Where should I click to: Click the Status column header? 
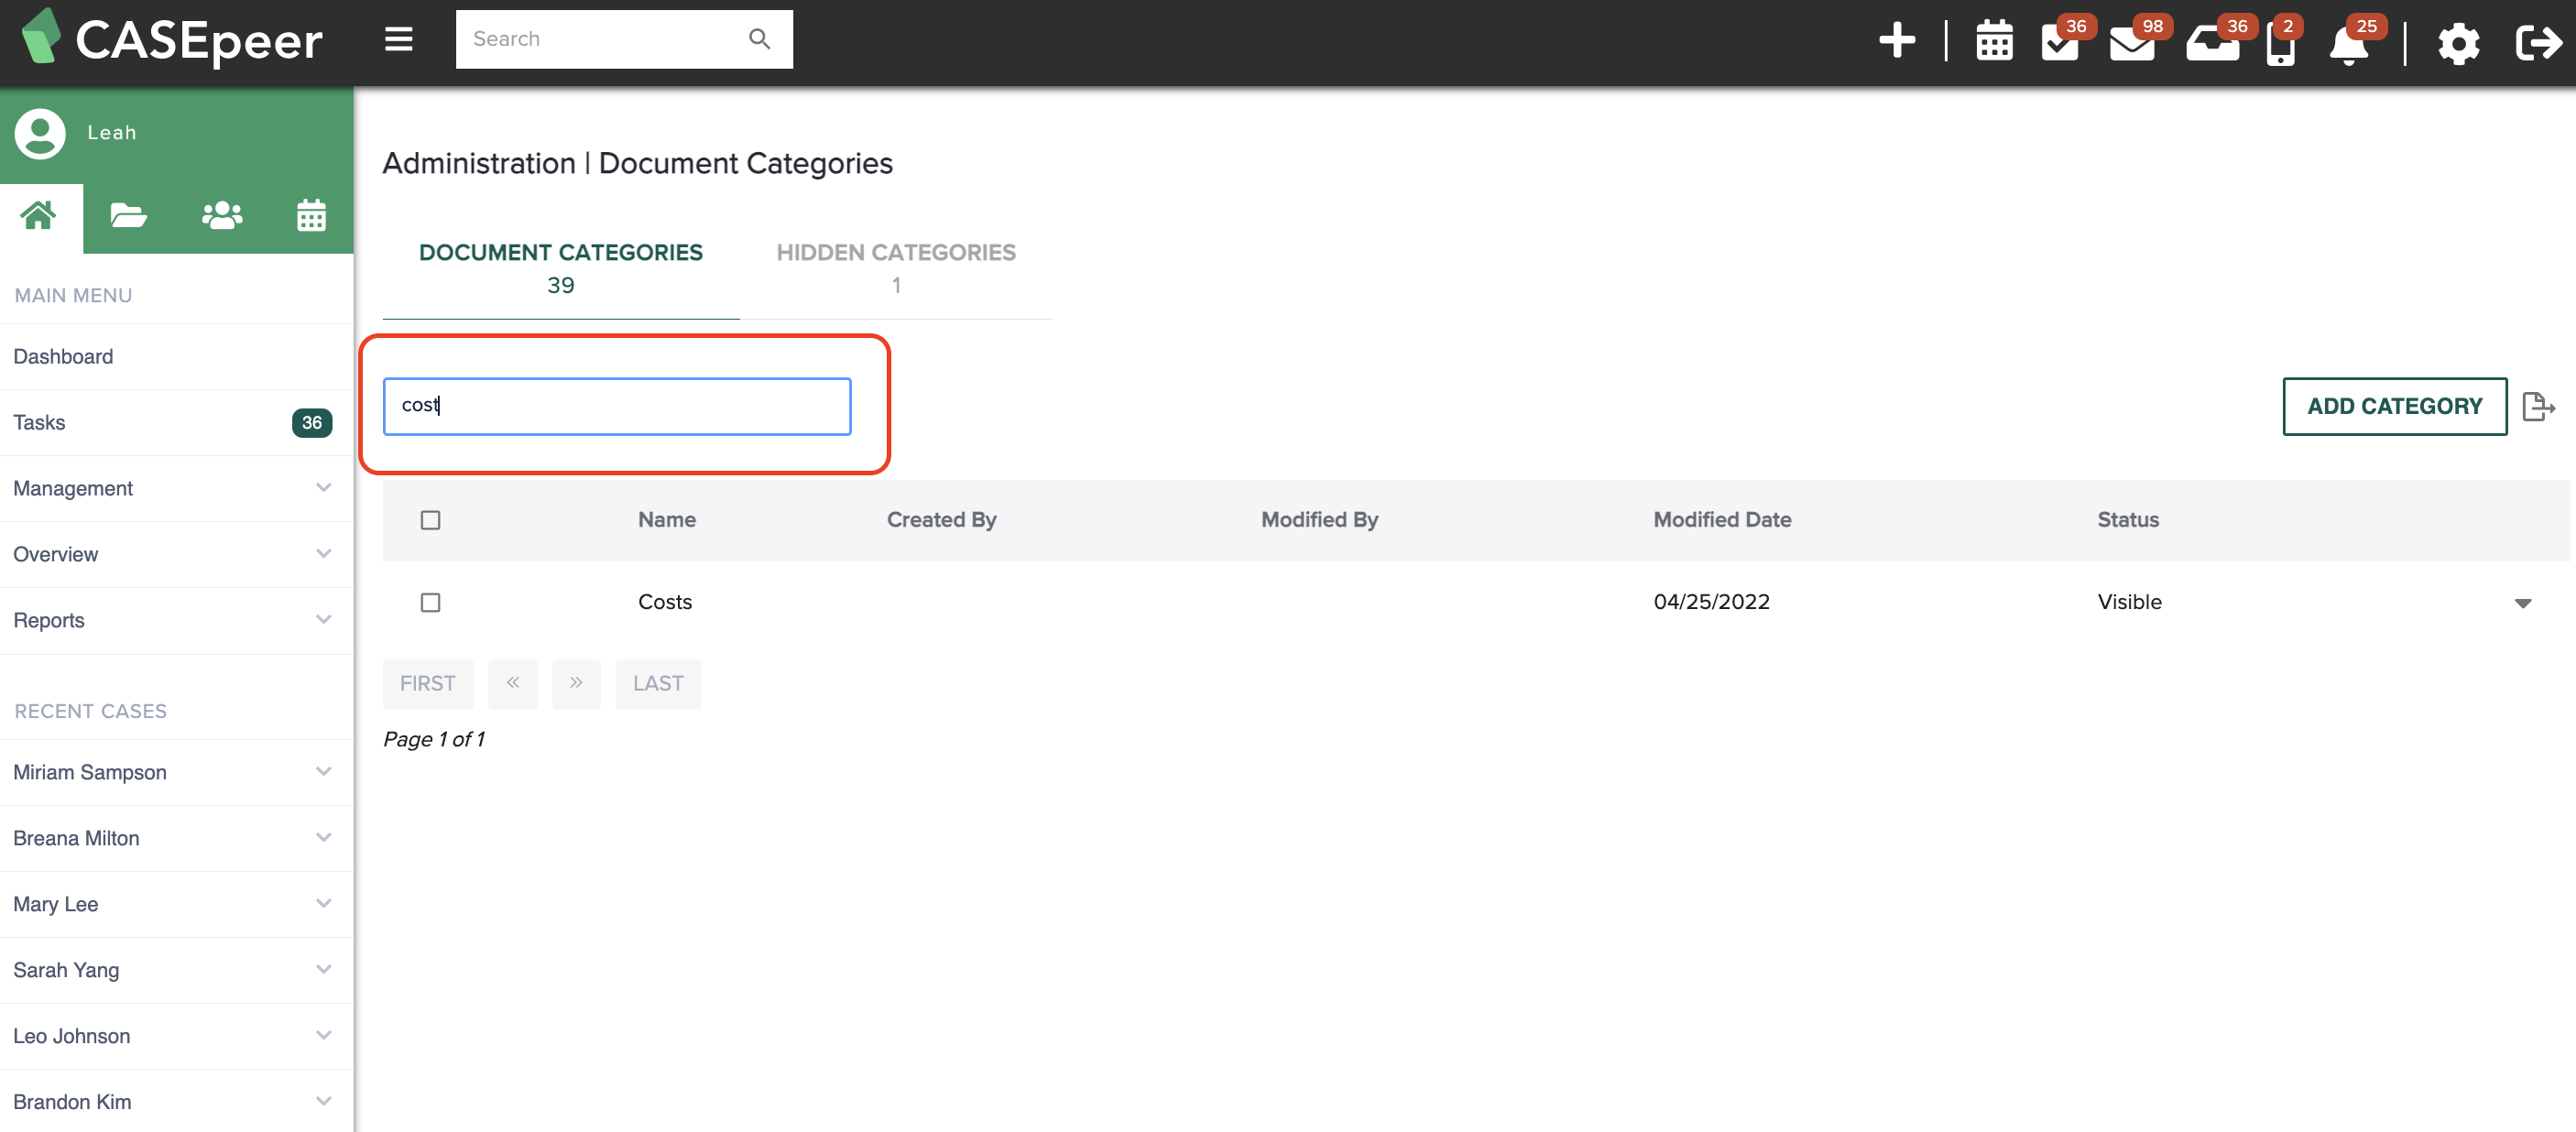point(2128,520)
